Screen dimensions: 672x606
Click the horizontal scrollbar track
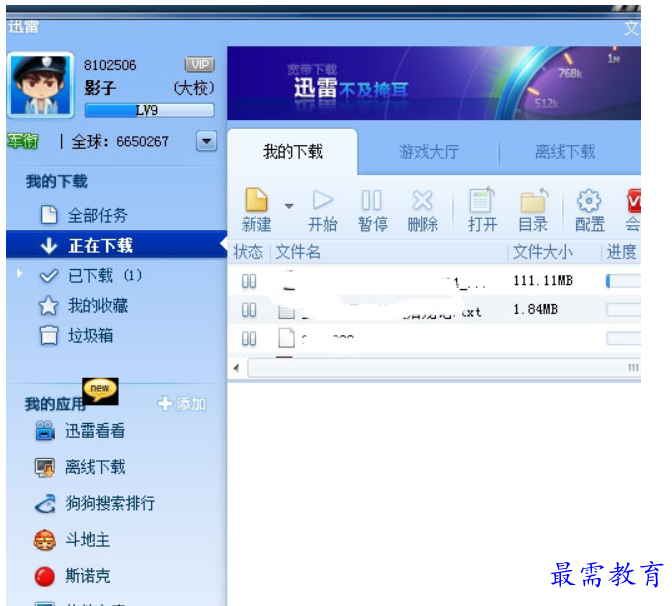click(x=444, y=368)
